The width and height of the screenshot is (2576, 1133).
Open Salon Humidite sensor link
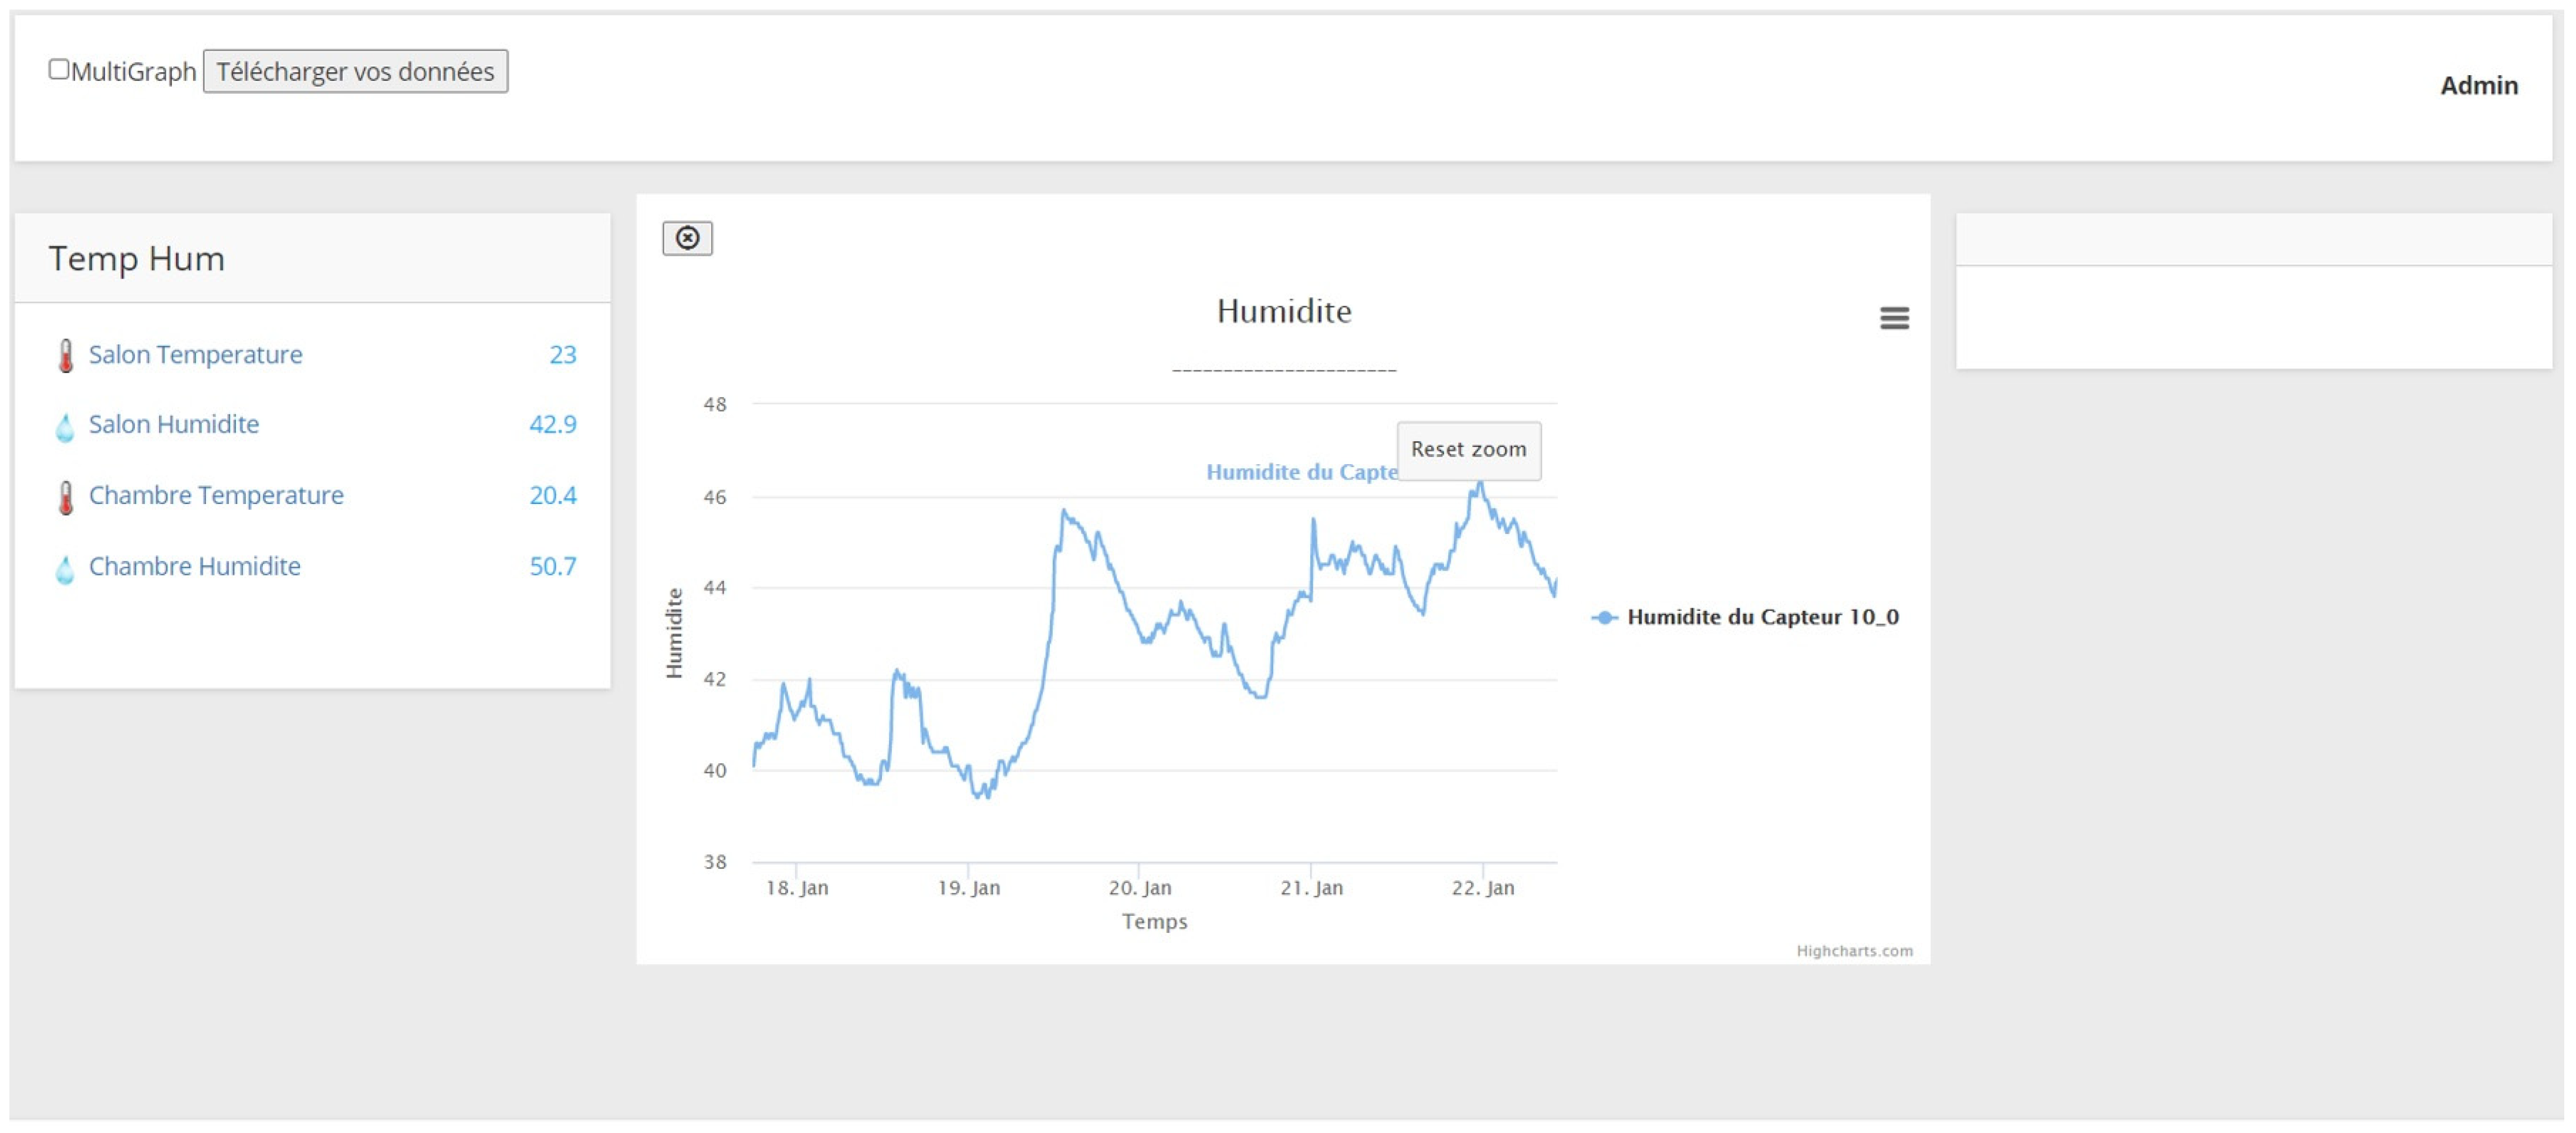pos(174,424)
